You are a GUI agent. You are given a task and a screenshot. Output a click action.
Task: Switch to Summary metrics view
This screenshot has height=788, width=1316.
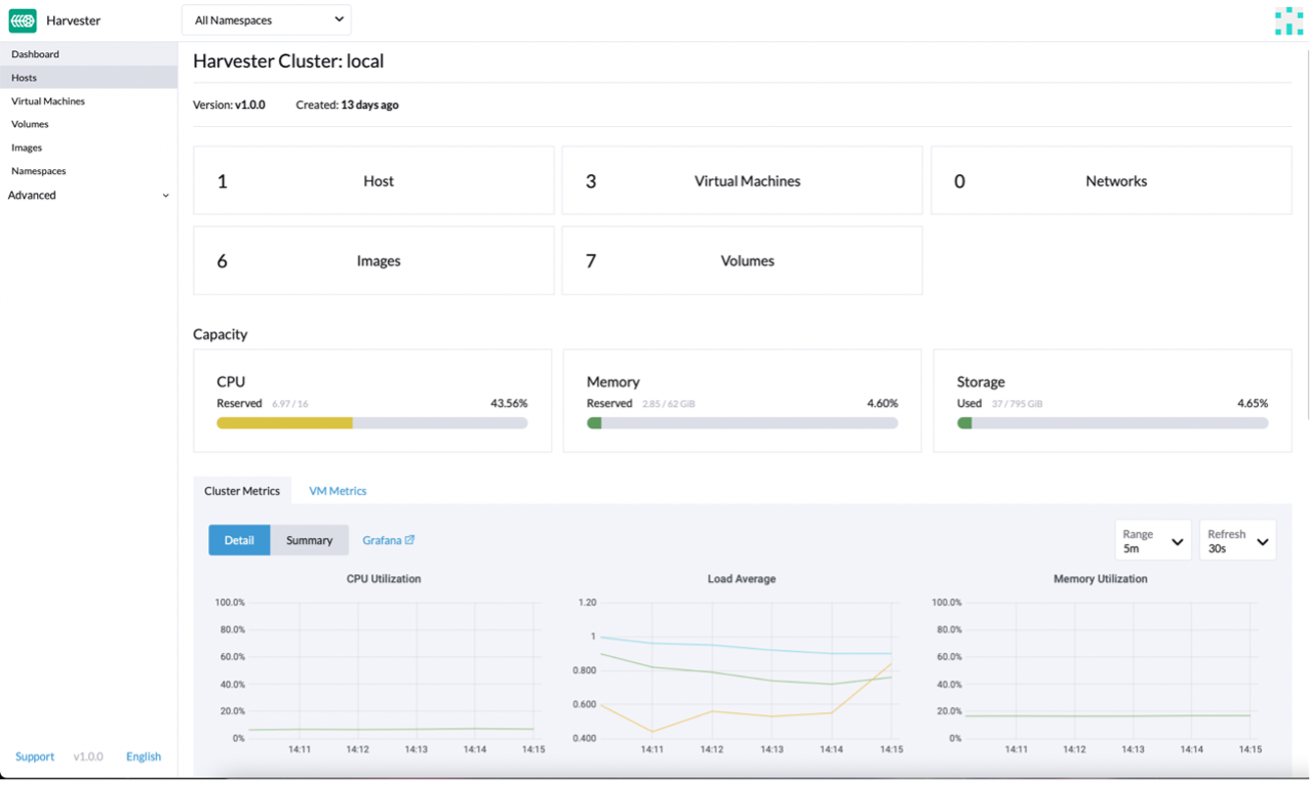(x=309, y=540)
